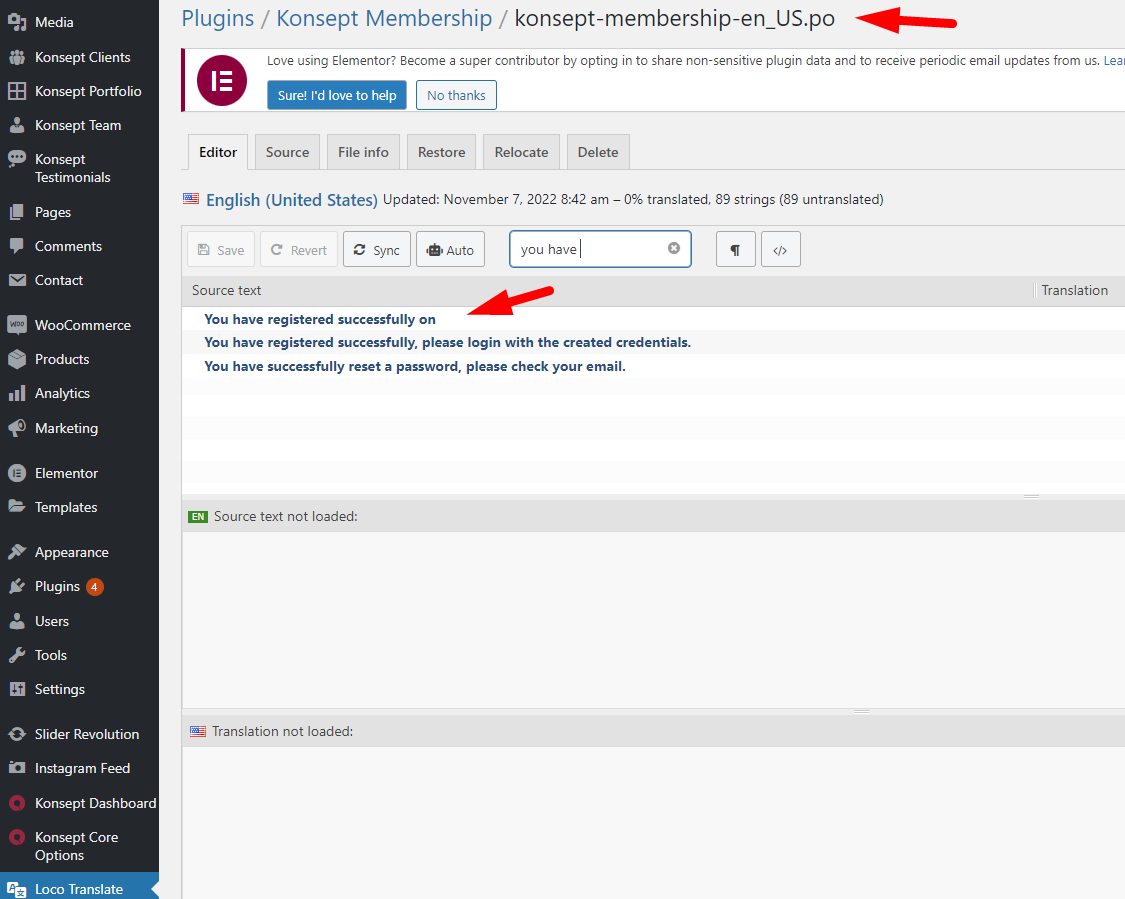Open the File info tab
Screen dimensions: 1125x899
click(363, 152)
